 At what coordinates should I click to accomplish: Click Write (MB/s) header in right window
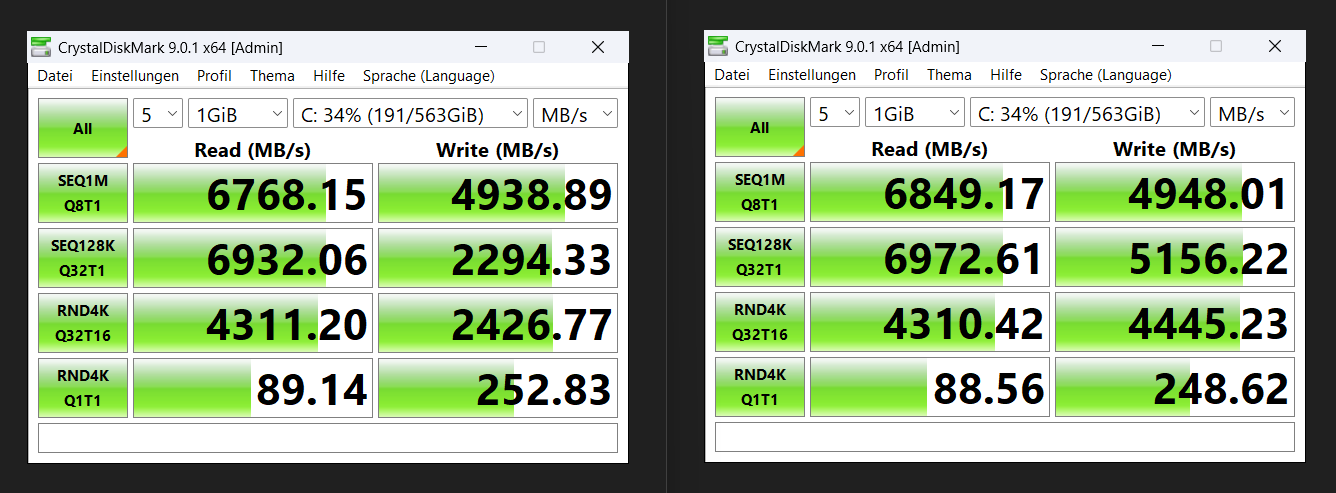tap(1174, 149)
